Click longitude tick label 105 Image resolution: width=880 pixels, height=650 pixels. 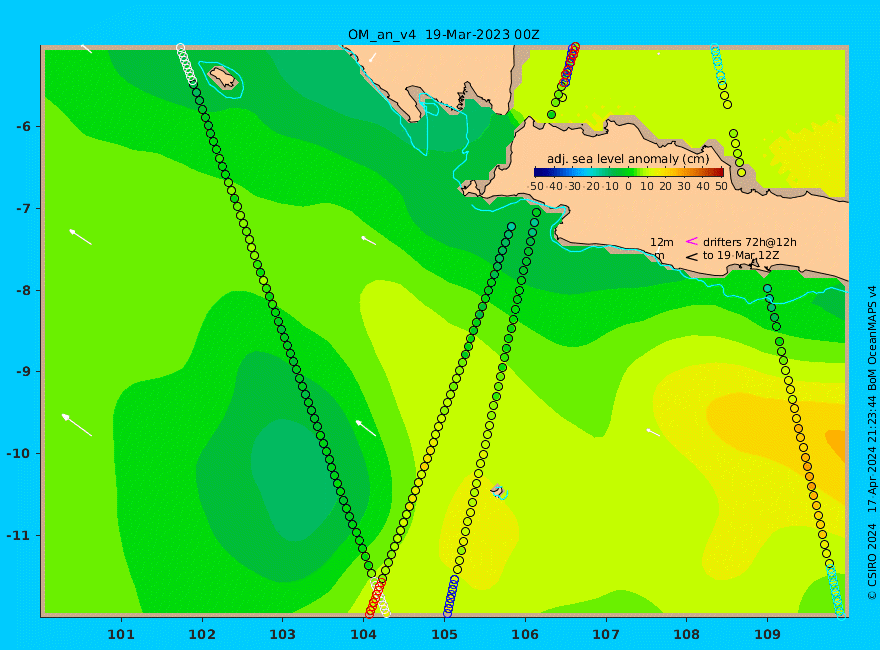[x=444, y=634]
